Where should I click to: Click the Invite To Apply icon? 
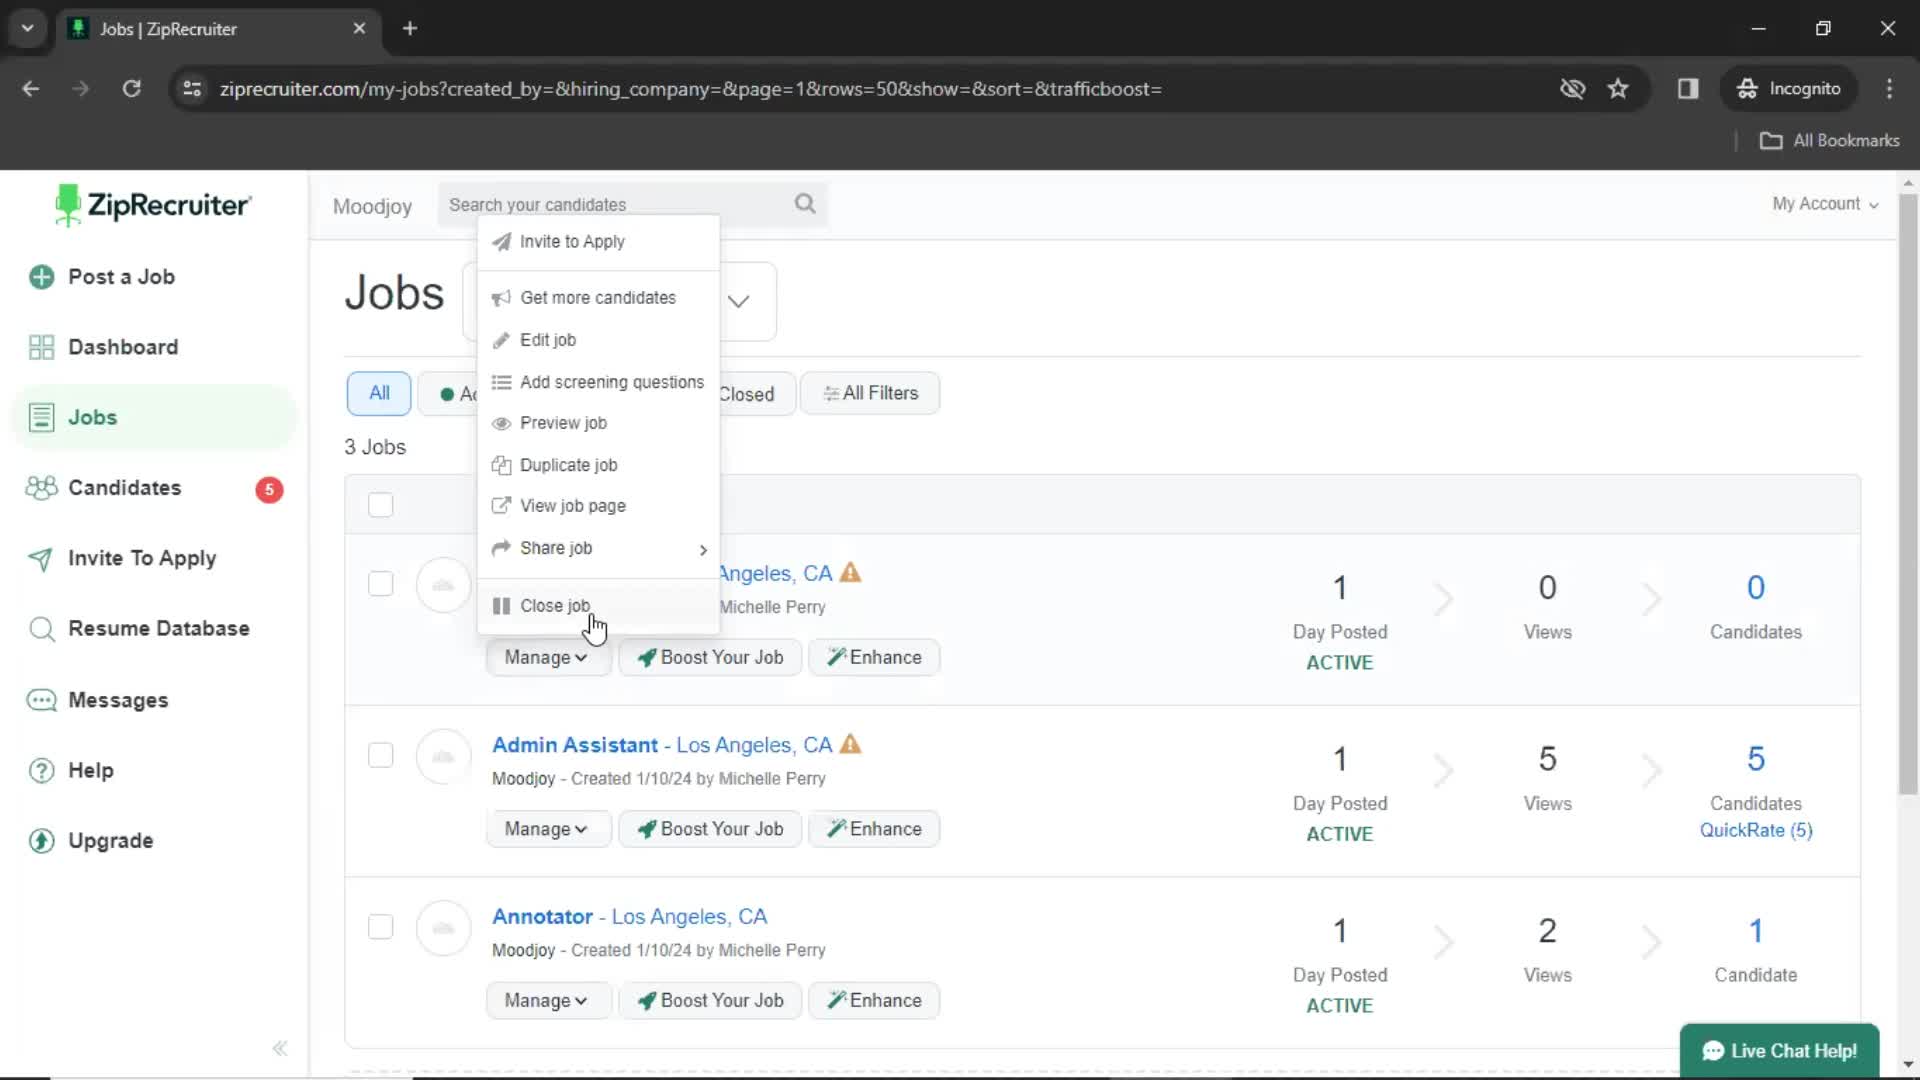click(41, 558)
